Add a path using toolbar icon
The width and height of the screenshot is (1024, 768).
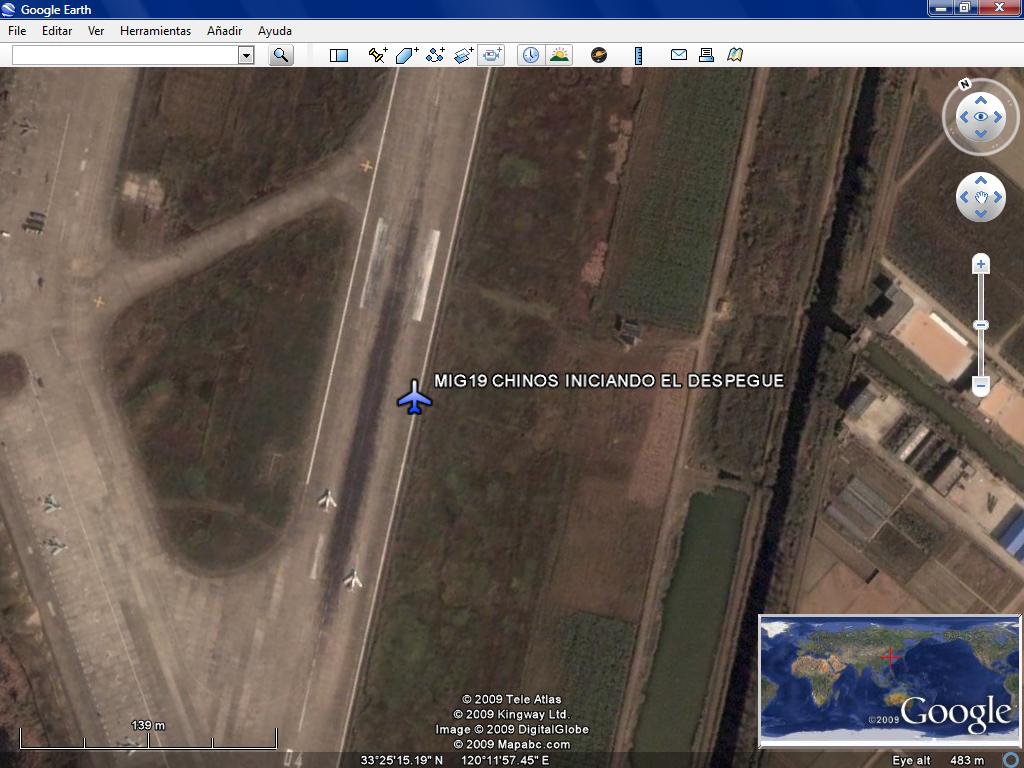click(435, 55)
